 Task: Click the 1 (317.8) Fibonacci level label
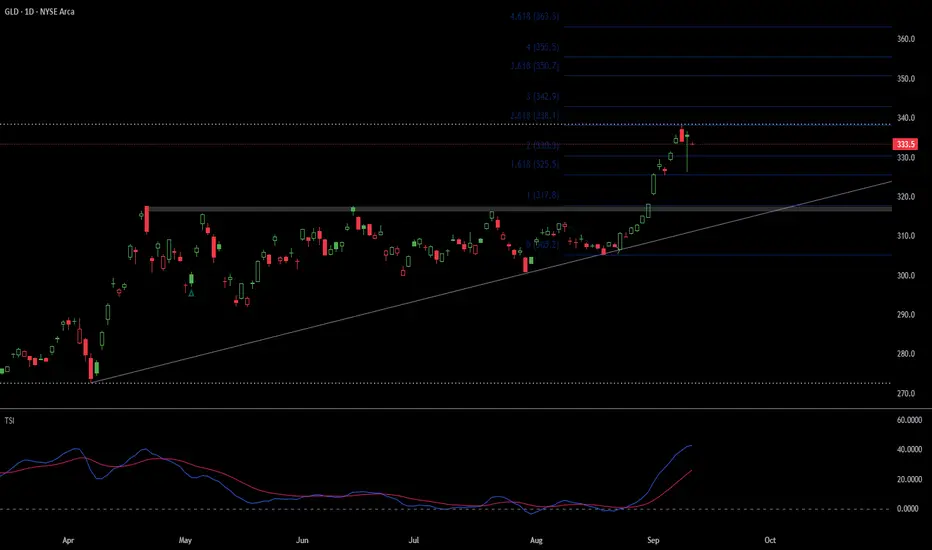[542, 195]
